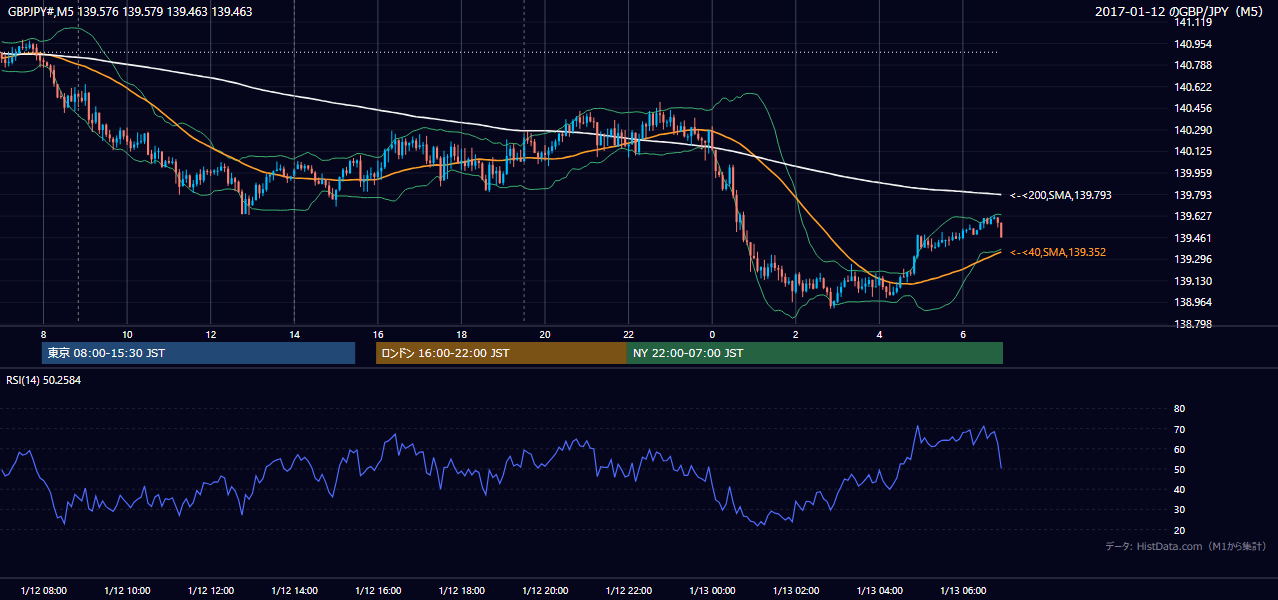Click price scale value 139.627
The height and width of the screenshot is (600, 1278).
coord(1195,216)
